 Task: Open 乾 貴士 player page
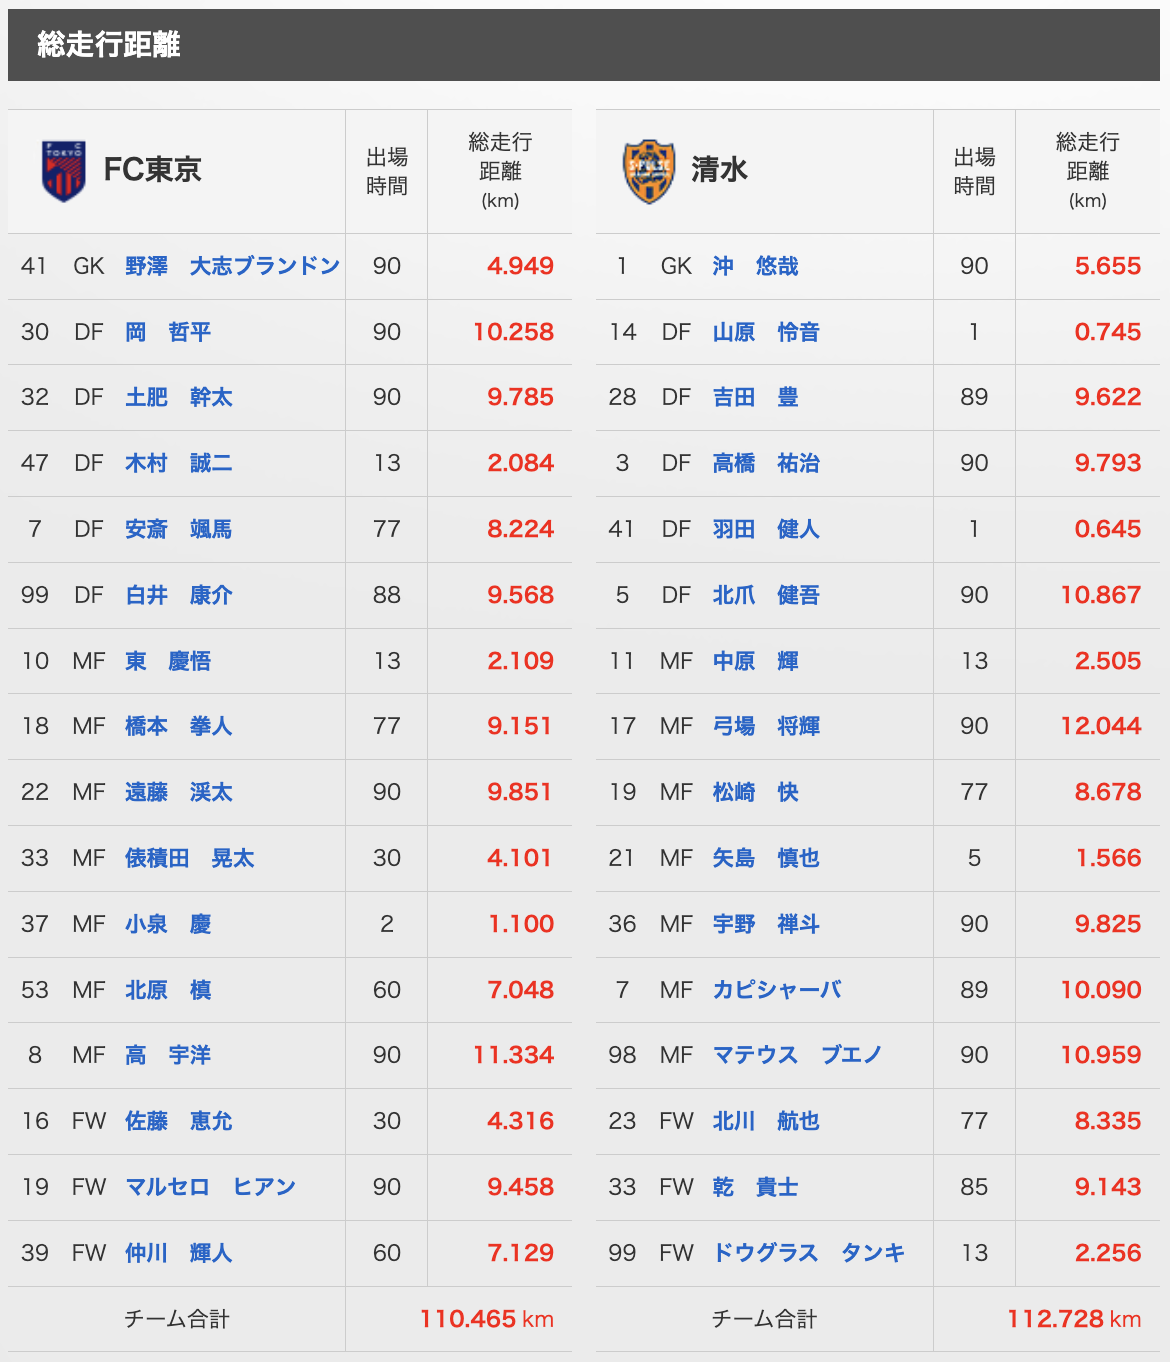point(755,1187)
